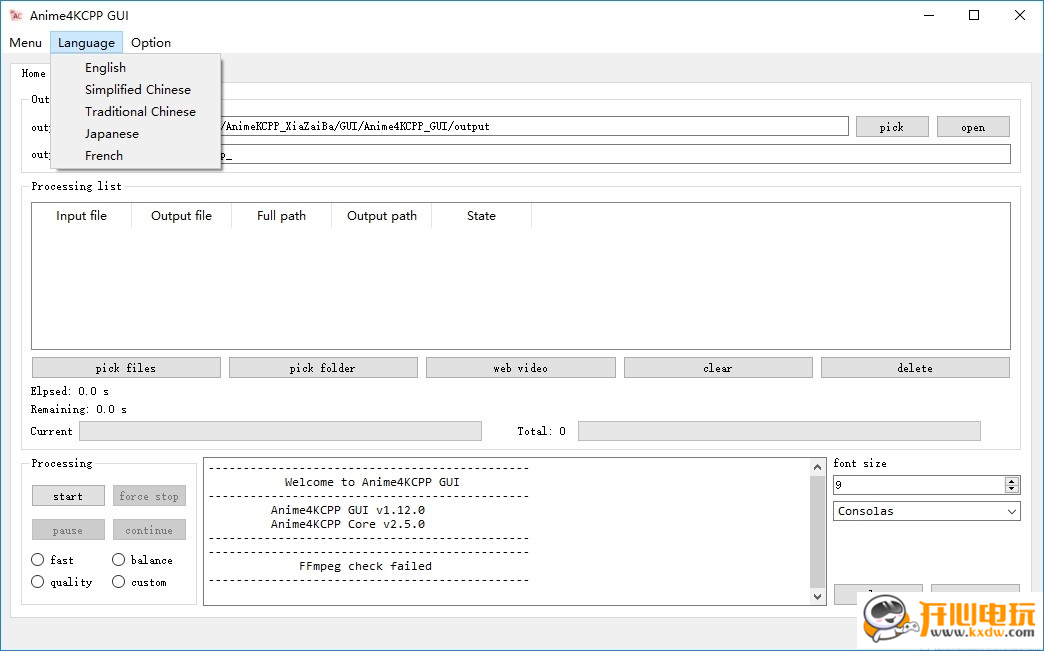Minimize the Anime4KCPP GUI window

click(x=929, y=15)
